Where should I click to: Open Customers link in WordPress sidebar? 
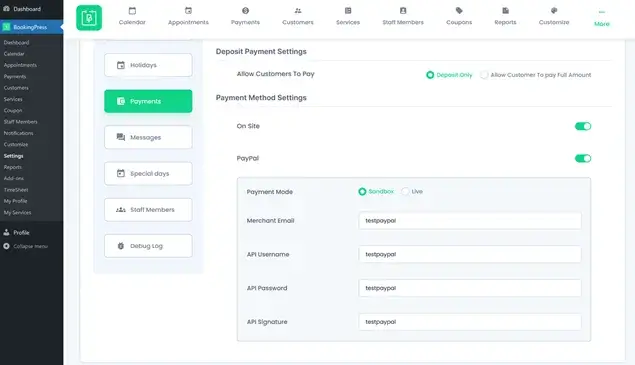click(16, 88)
